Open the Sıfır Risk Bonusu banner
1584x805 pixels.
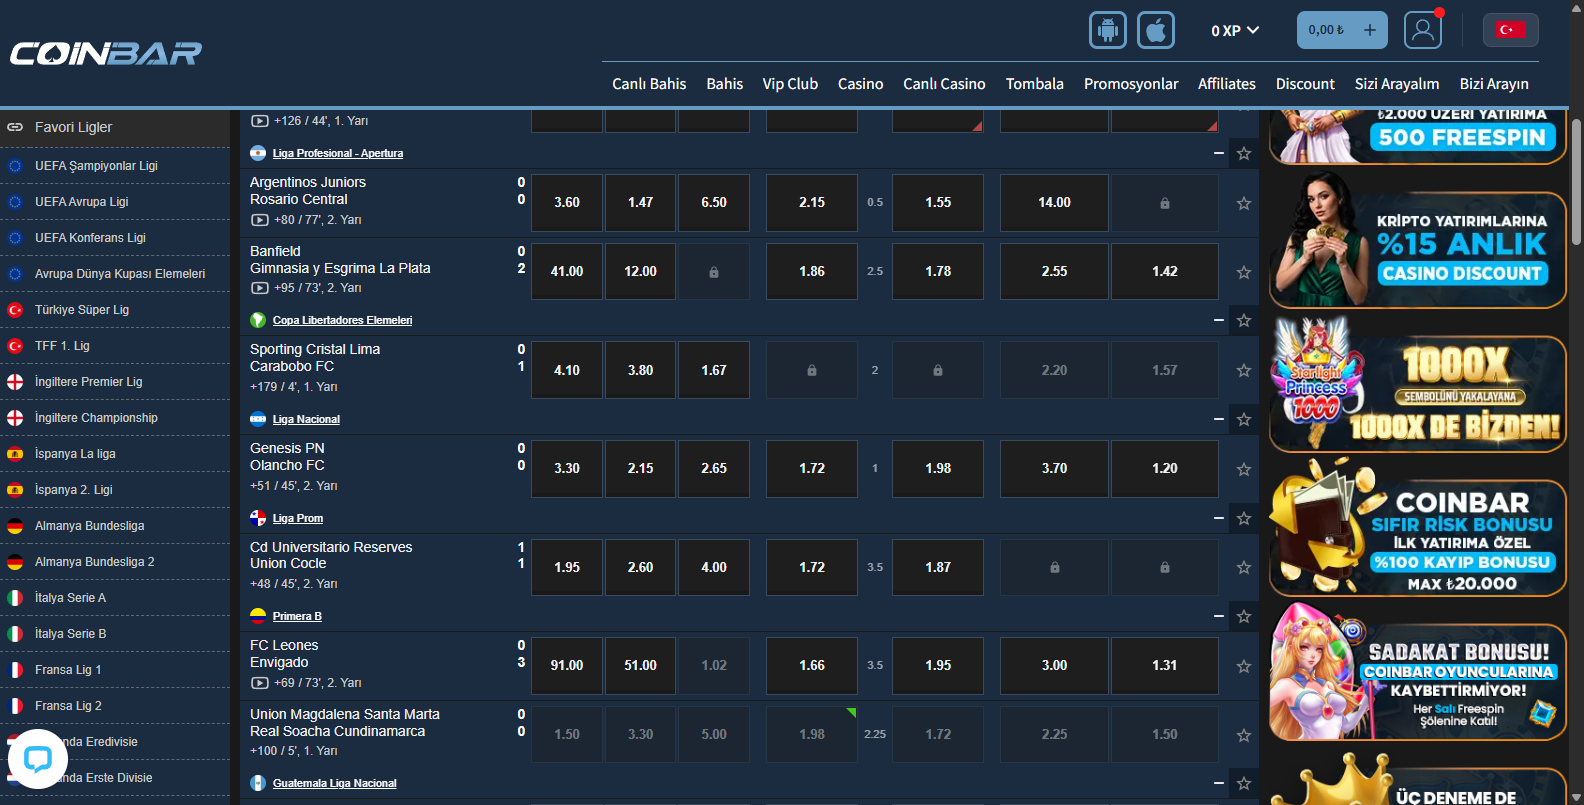click(1418, 529)
